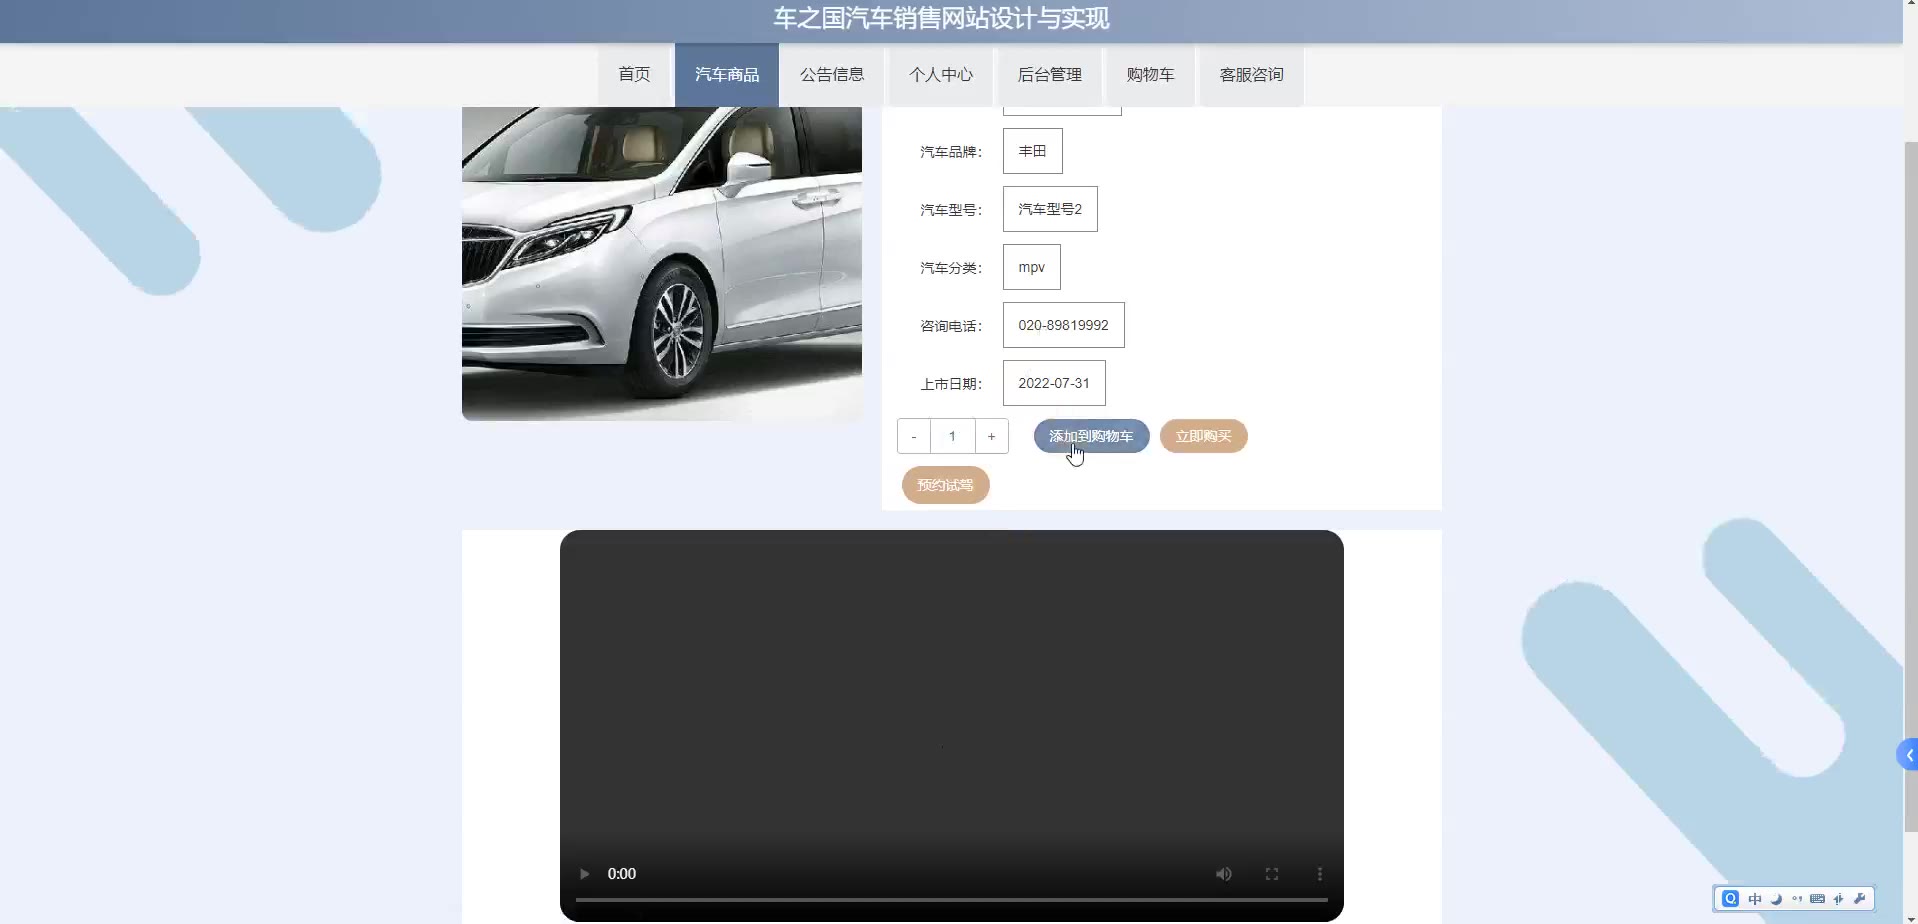This screenshot has height=924, width=1918.
Task: Decrease quantity with the minus button
Action: tap(914, 436)
